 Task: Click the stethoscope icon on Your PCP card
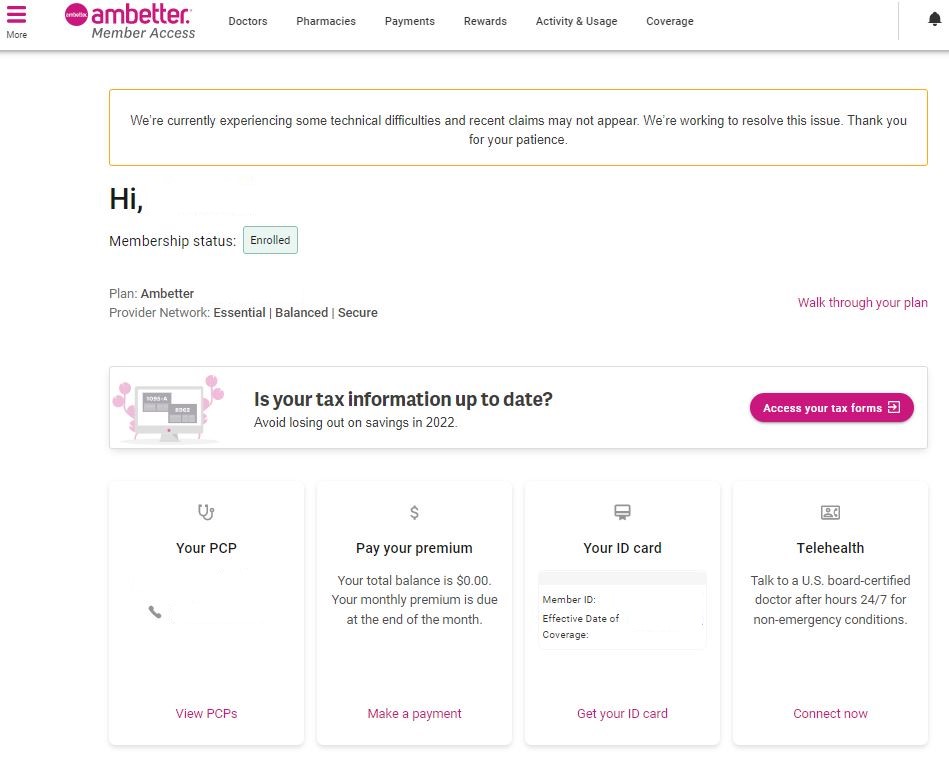pos(206,512)
